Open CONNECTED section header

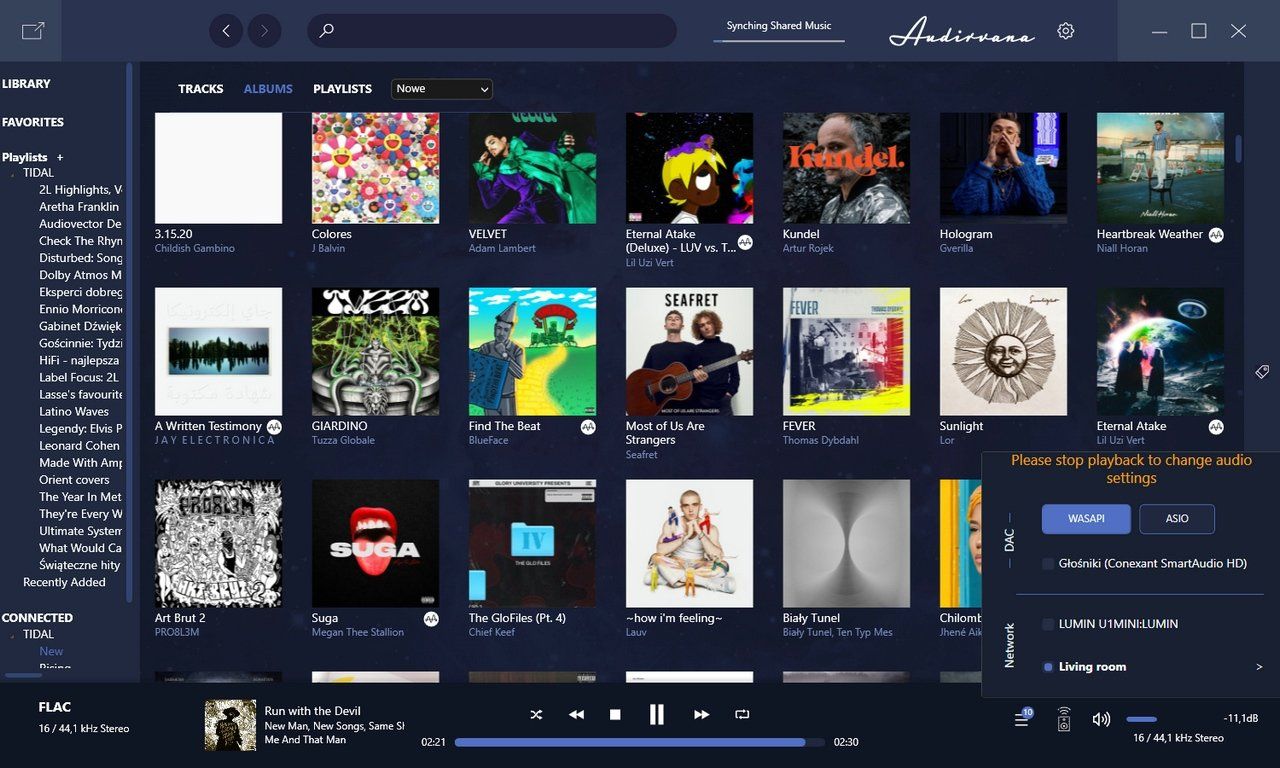[37, 618]
